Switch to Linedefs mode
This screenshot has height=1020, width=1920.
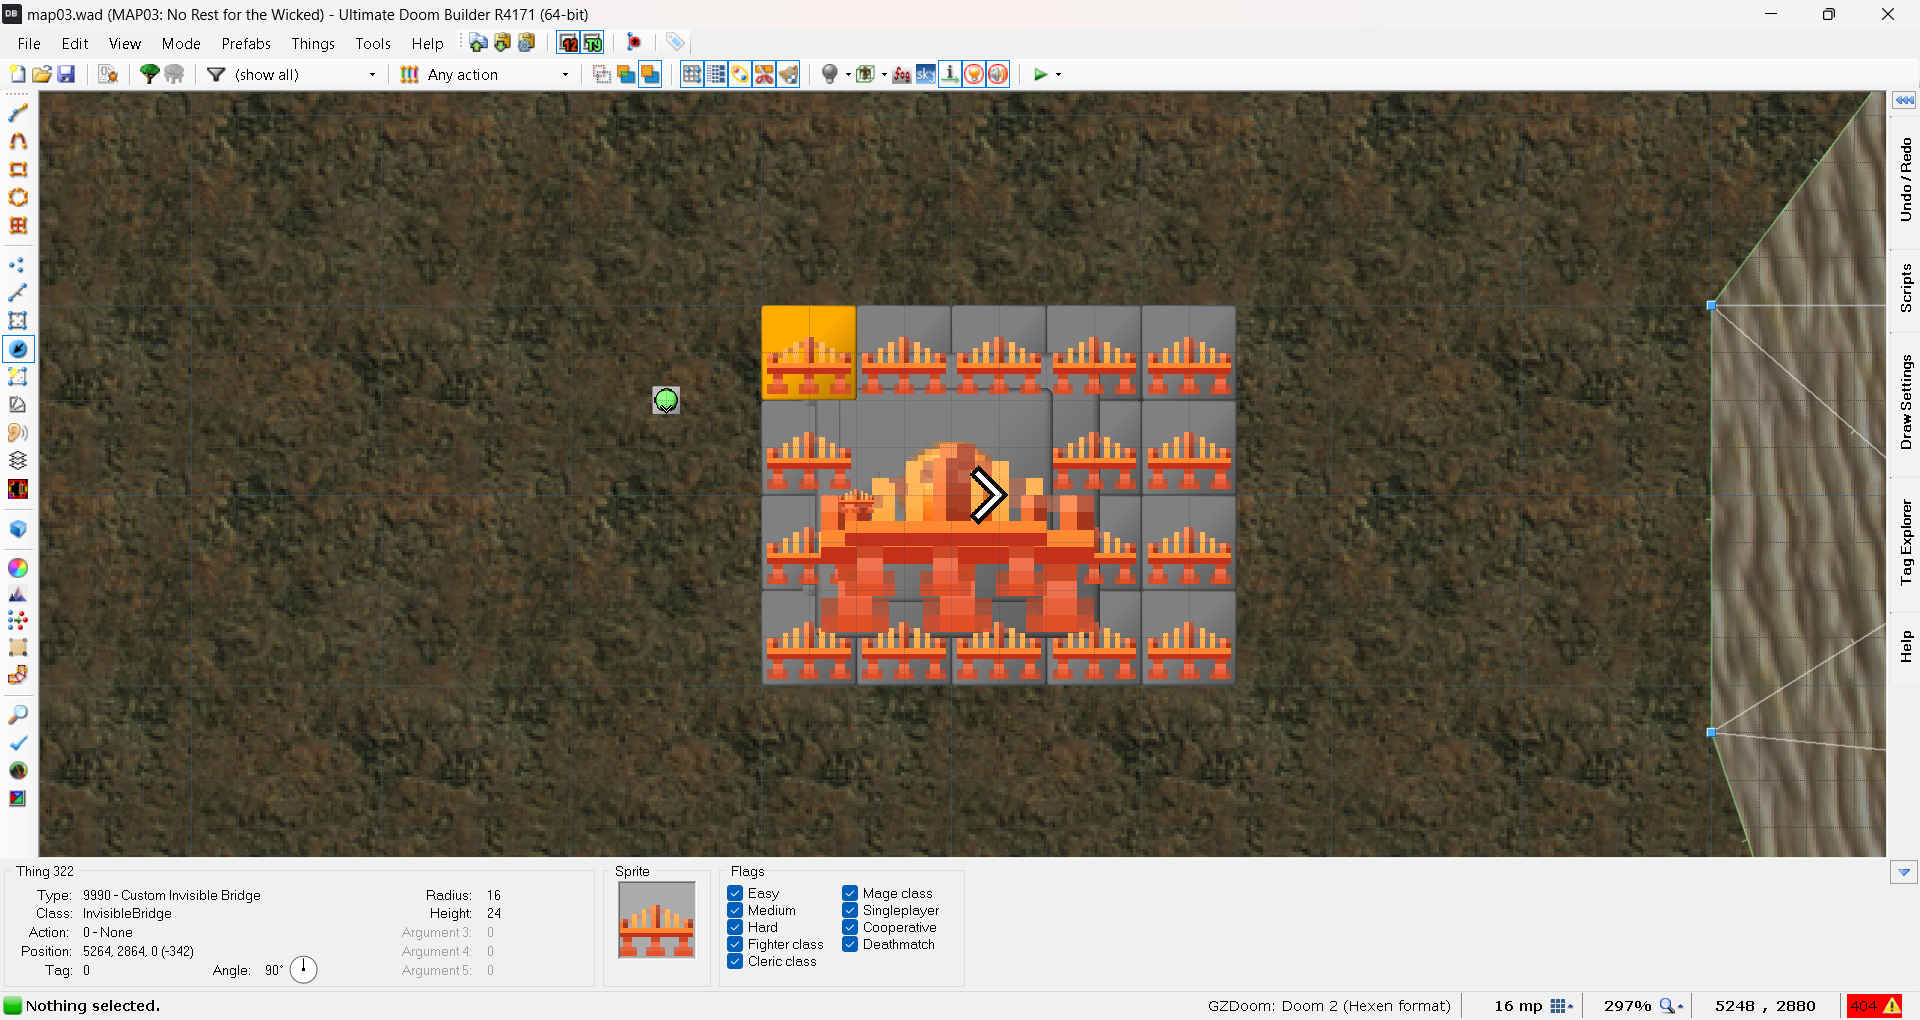click(x=18, y=293)
